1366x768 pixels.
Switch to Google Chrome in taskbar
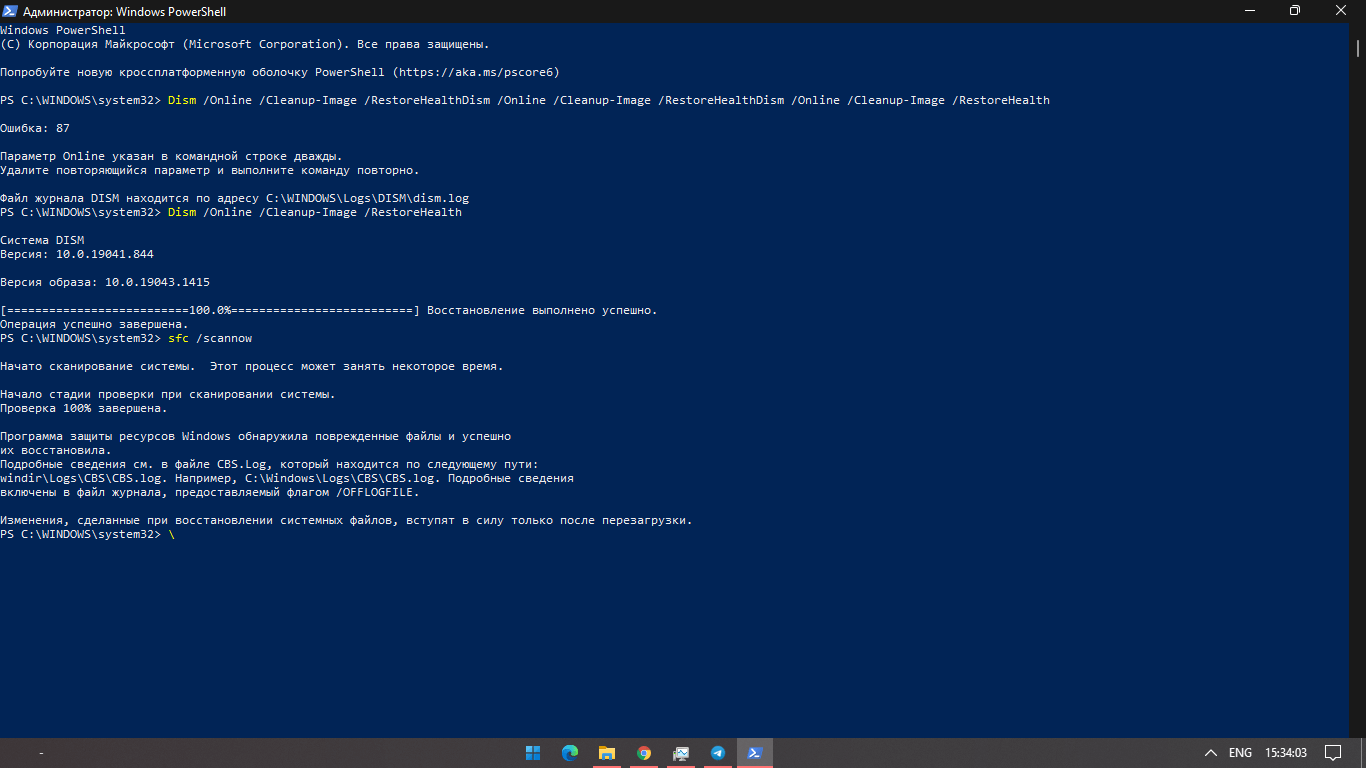[644, 753]
